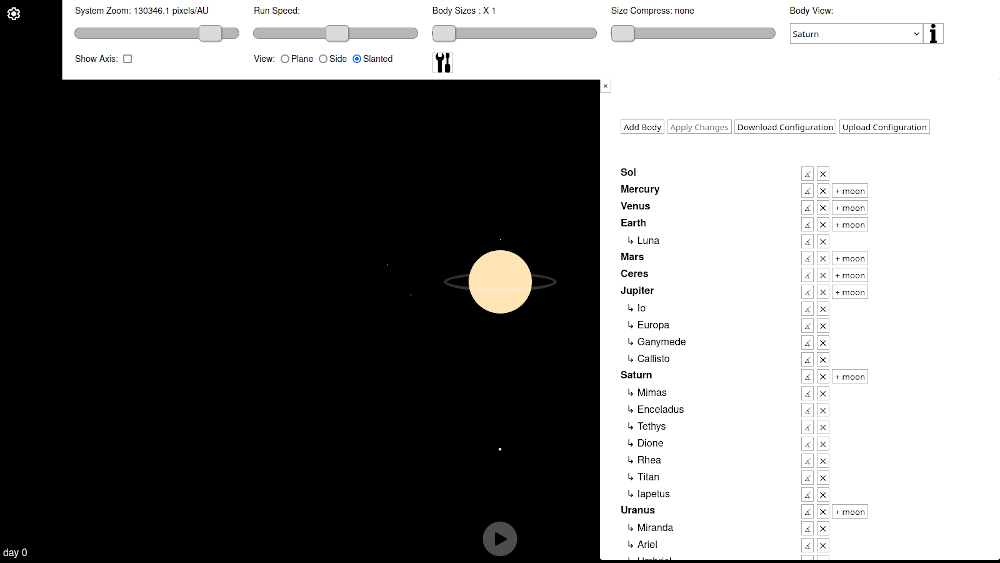The width and height of the screenshot is (1000, 563).
Task: Add a moon to Jupiter
Action: [x=849, y=292]
